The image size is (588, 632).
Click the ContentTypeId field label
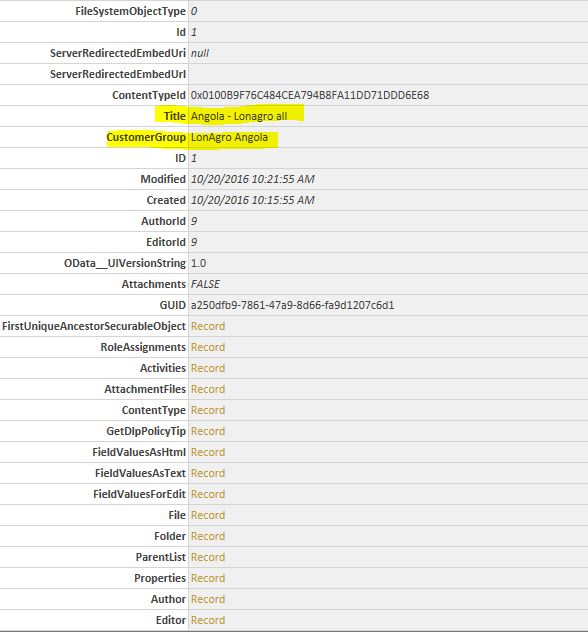point(149,95)
